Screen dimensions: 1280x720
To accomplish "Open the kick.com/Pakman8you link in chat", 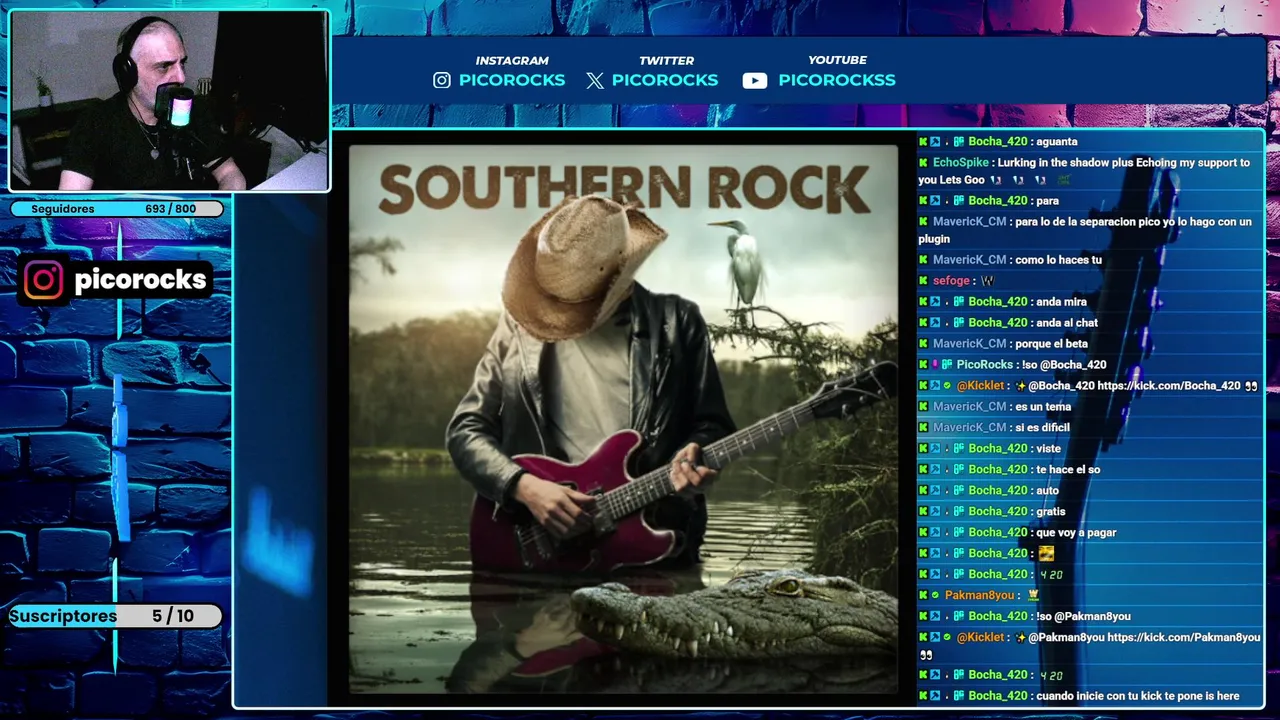I will pyautogui.click(x=1184, y=637).
